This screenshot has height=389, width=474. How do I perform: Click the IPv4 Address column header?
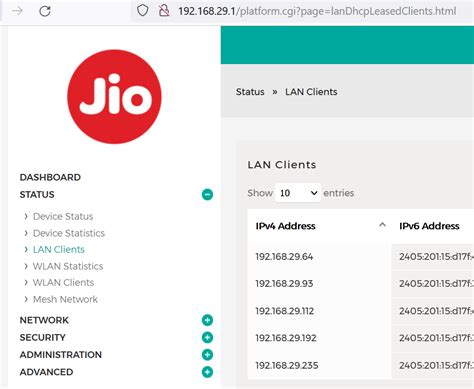click(x=285, y=226)
